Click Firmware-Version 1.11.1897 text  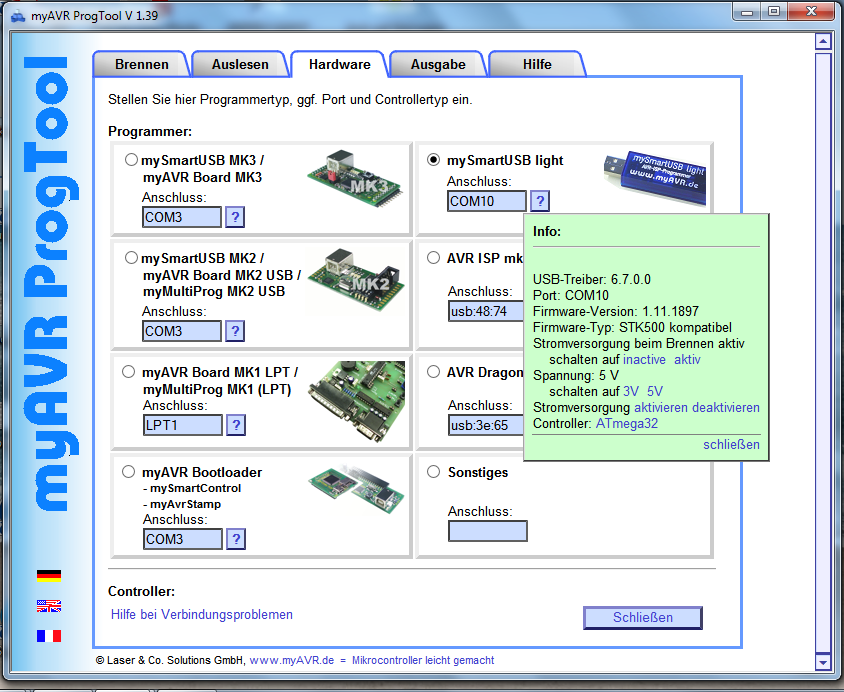point(616,312)
